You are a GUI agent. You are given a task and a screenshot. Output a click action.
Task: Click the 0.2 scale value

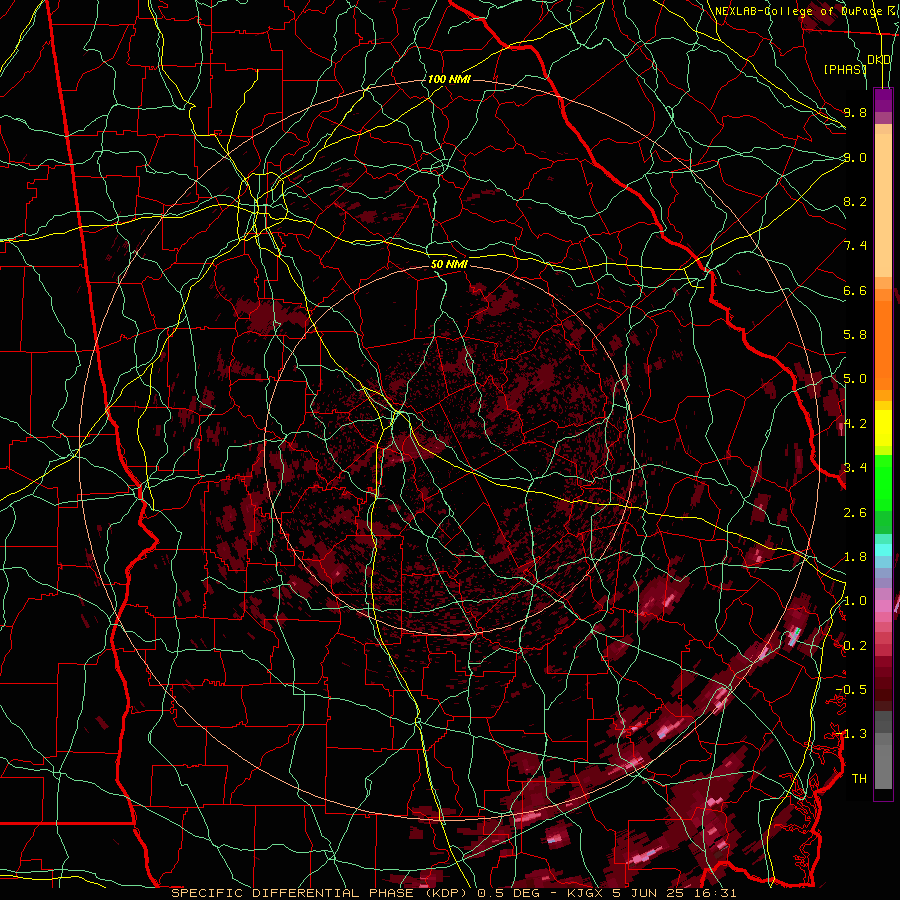pyautogui.click(x=855, y=646)
